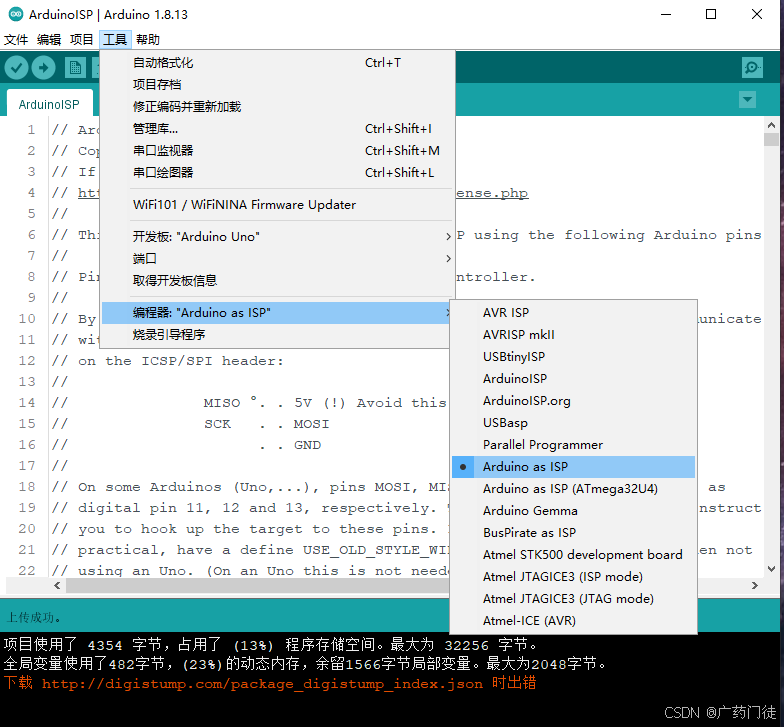Select Atmel-ICE (AVR) programmer

(574, 620)
